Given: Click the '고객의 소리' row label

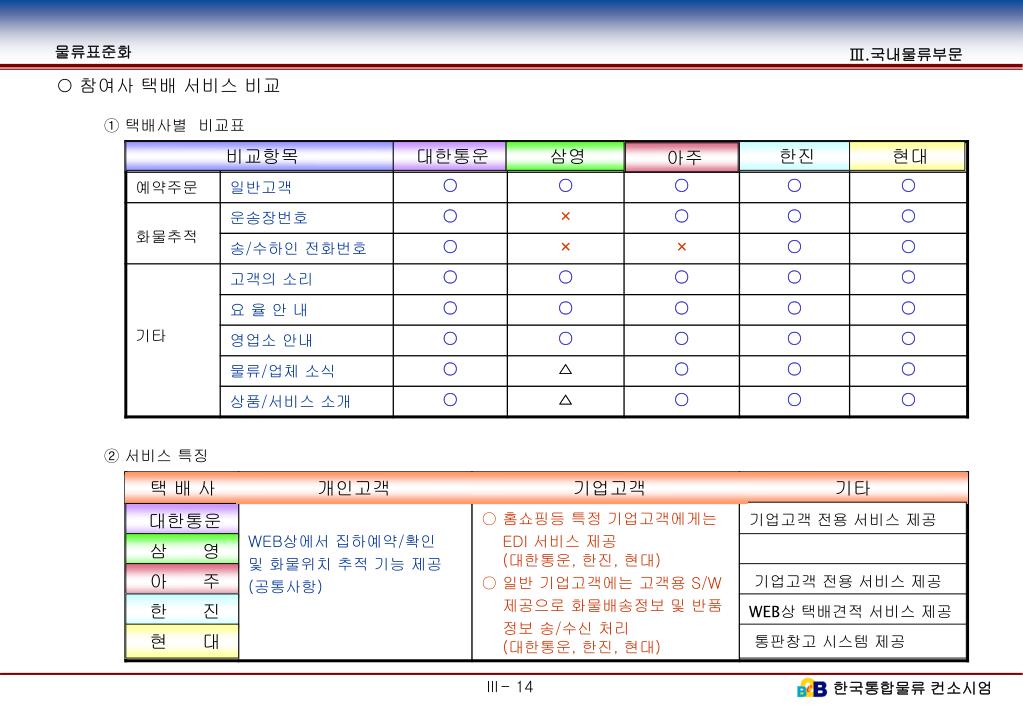Looking at the screenshot, I should (x=271, y=279).
